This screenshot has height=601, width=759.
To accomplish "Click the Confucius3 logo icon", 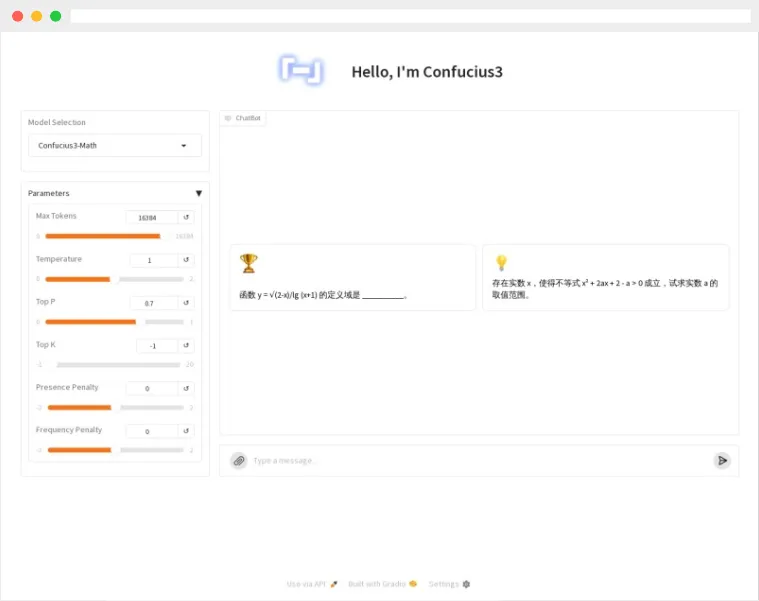I will click(x=301, y=71).
